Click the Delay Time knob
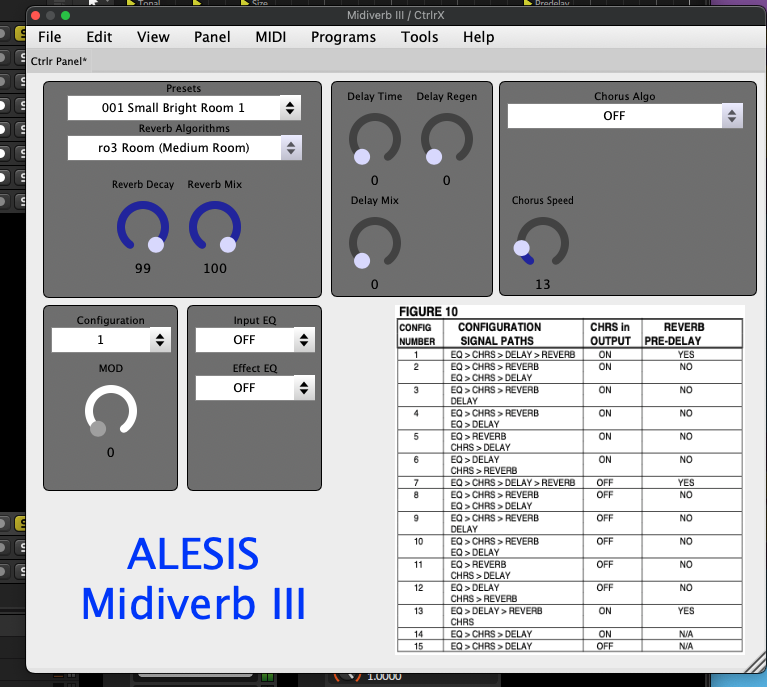Image resolution: width=767 pixels, height=687 pixels. (x=375, y=139)
